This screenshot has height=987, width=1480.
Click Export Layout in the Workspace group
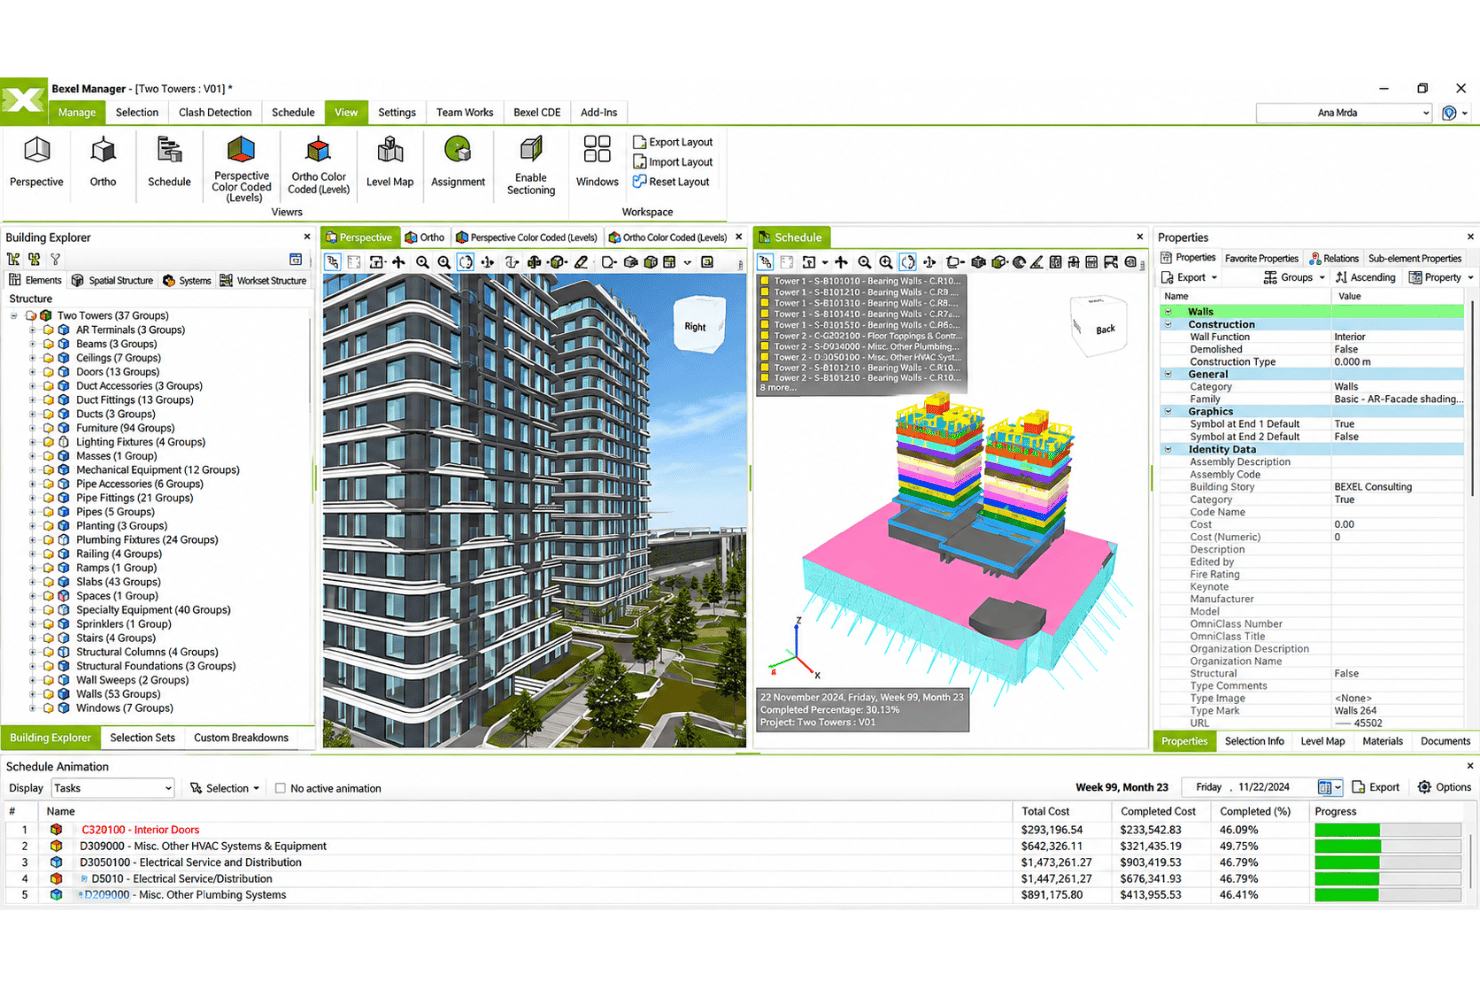673,142
